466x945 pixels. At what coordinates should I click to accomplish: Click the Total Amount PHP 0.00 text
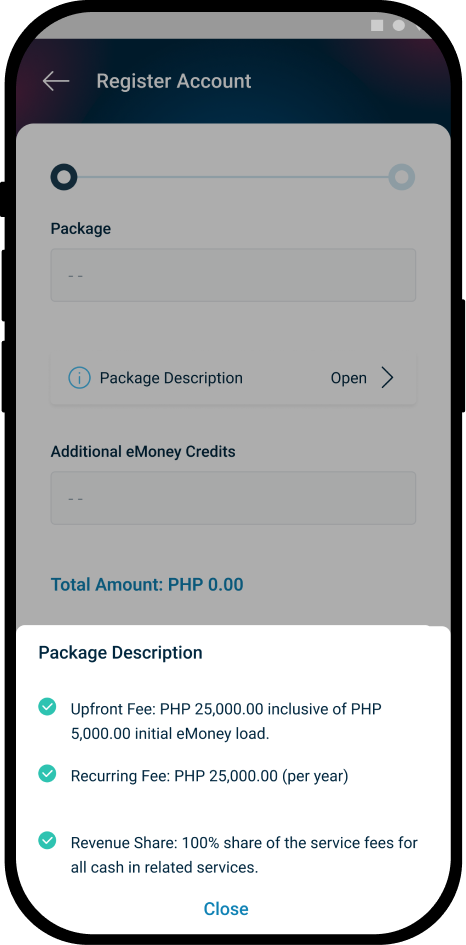147,585
